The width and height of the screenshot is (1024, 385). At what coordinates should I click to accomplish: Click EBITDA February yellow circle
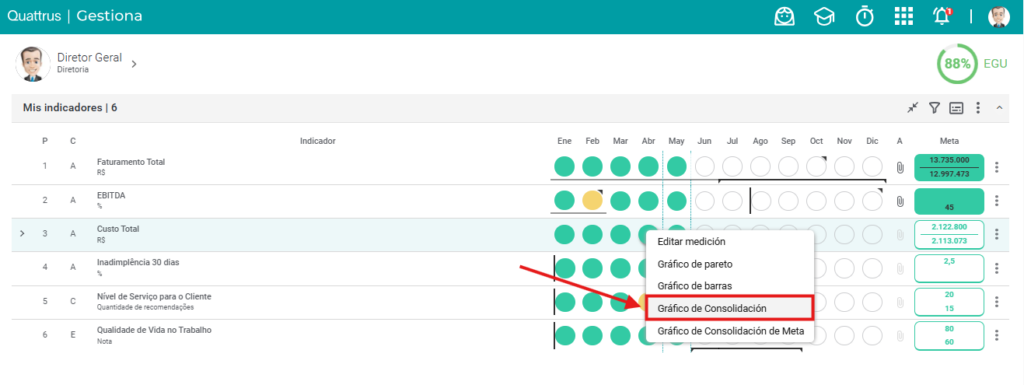click(592, 200)
